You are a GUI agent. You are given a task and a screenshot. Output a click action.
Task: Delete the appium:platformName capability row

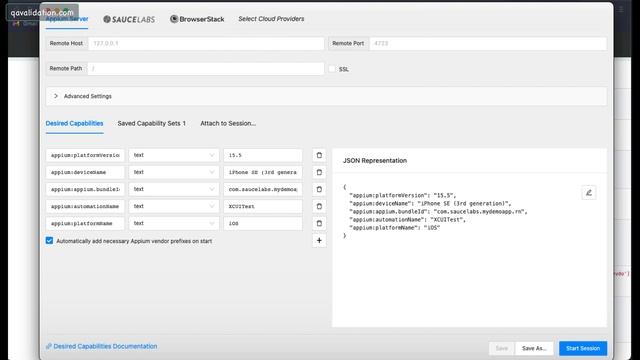(319, 223)
